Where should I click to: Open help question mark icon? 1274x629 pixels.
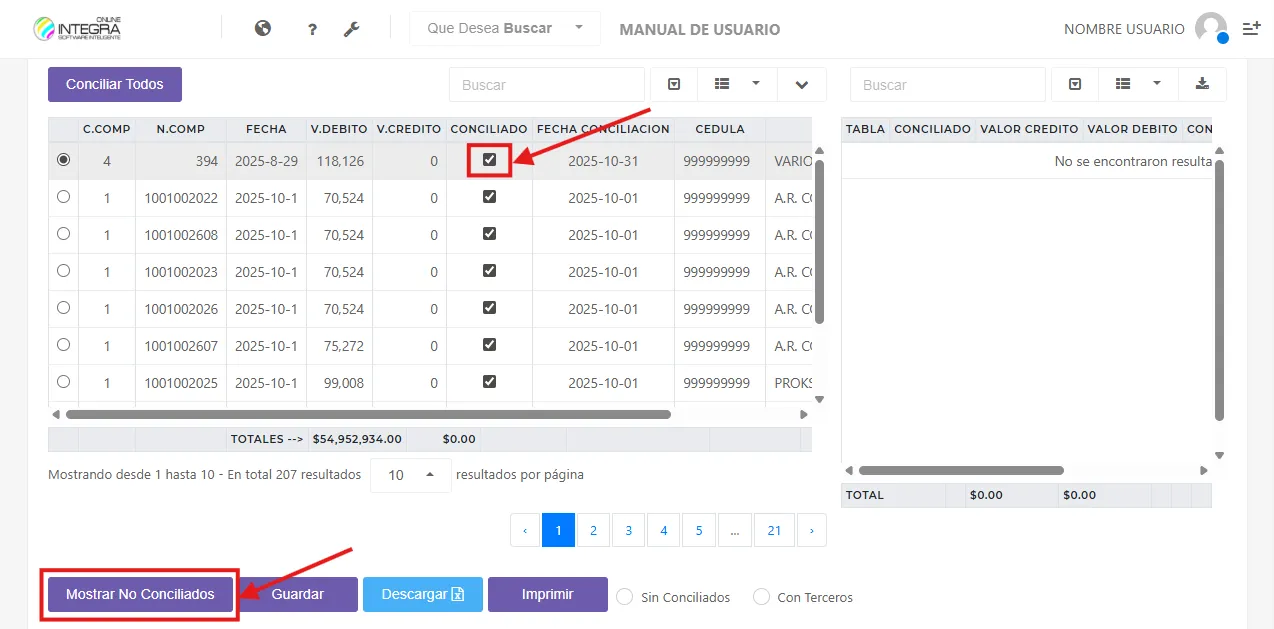312,30
